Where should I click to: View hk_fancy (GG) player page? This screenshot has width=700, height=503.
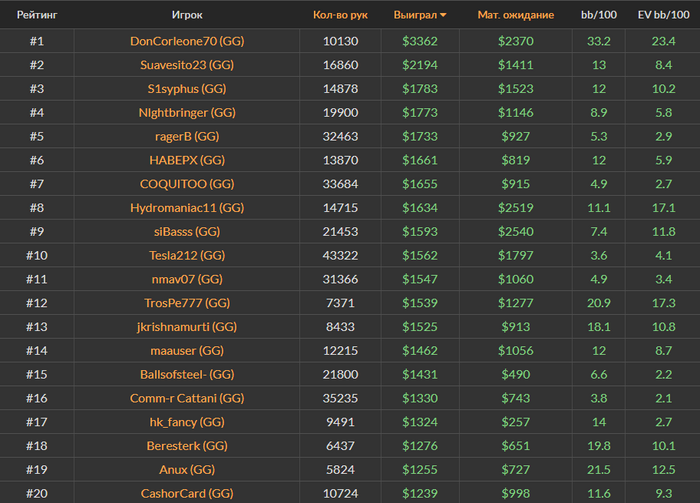click(187, 422)
